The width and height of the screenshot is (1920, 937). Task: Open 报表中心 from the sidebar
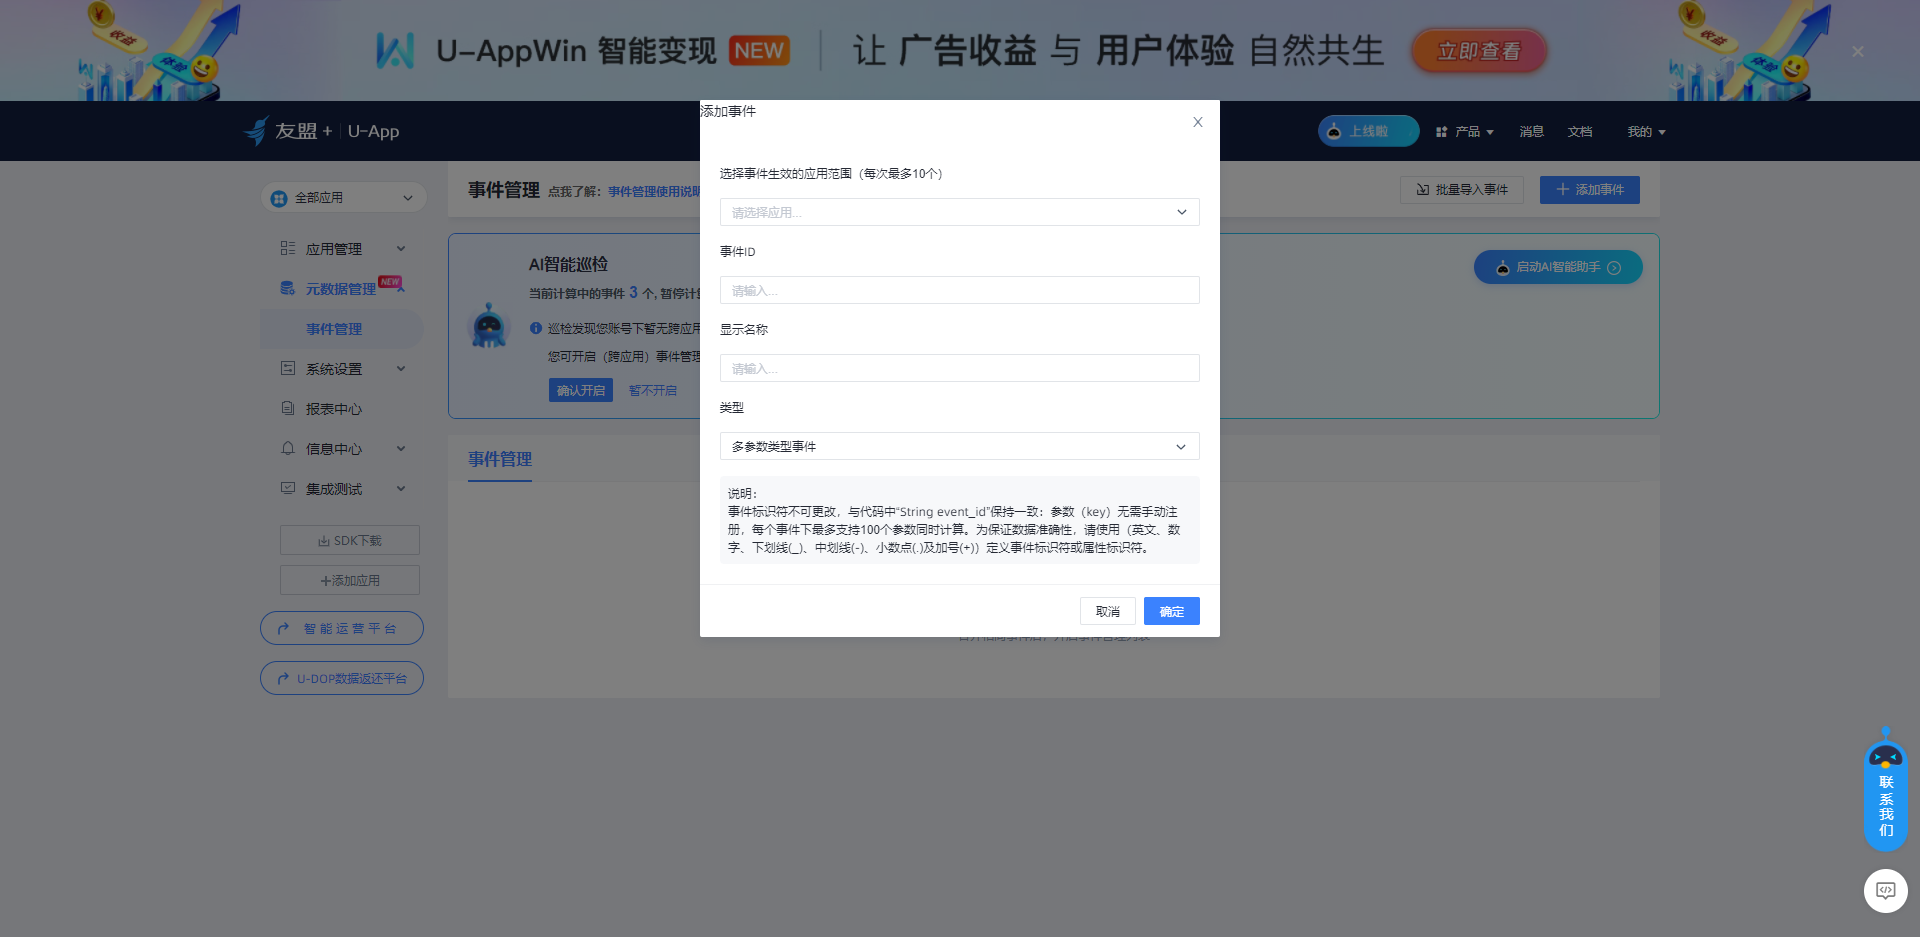point(333,408)
